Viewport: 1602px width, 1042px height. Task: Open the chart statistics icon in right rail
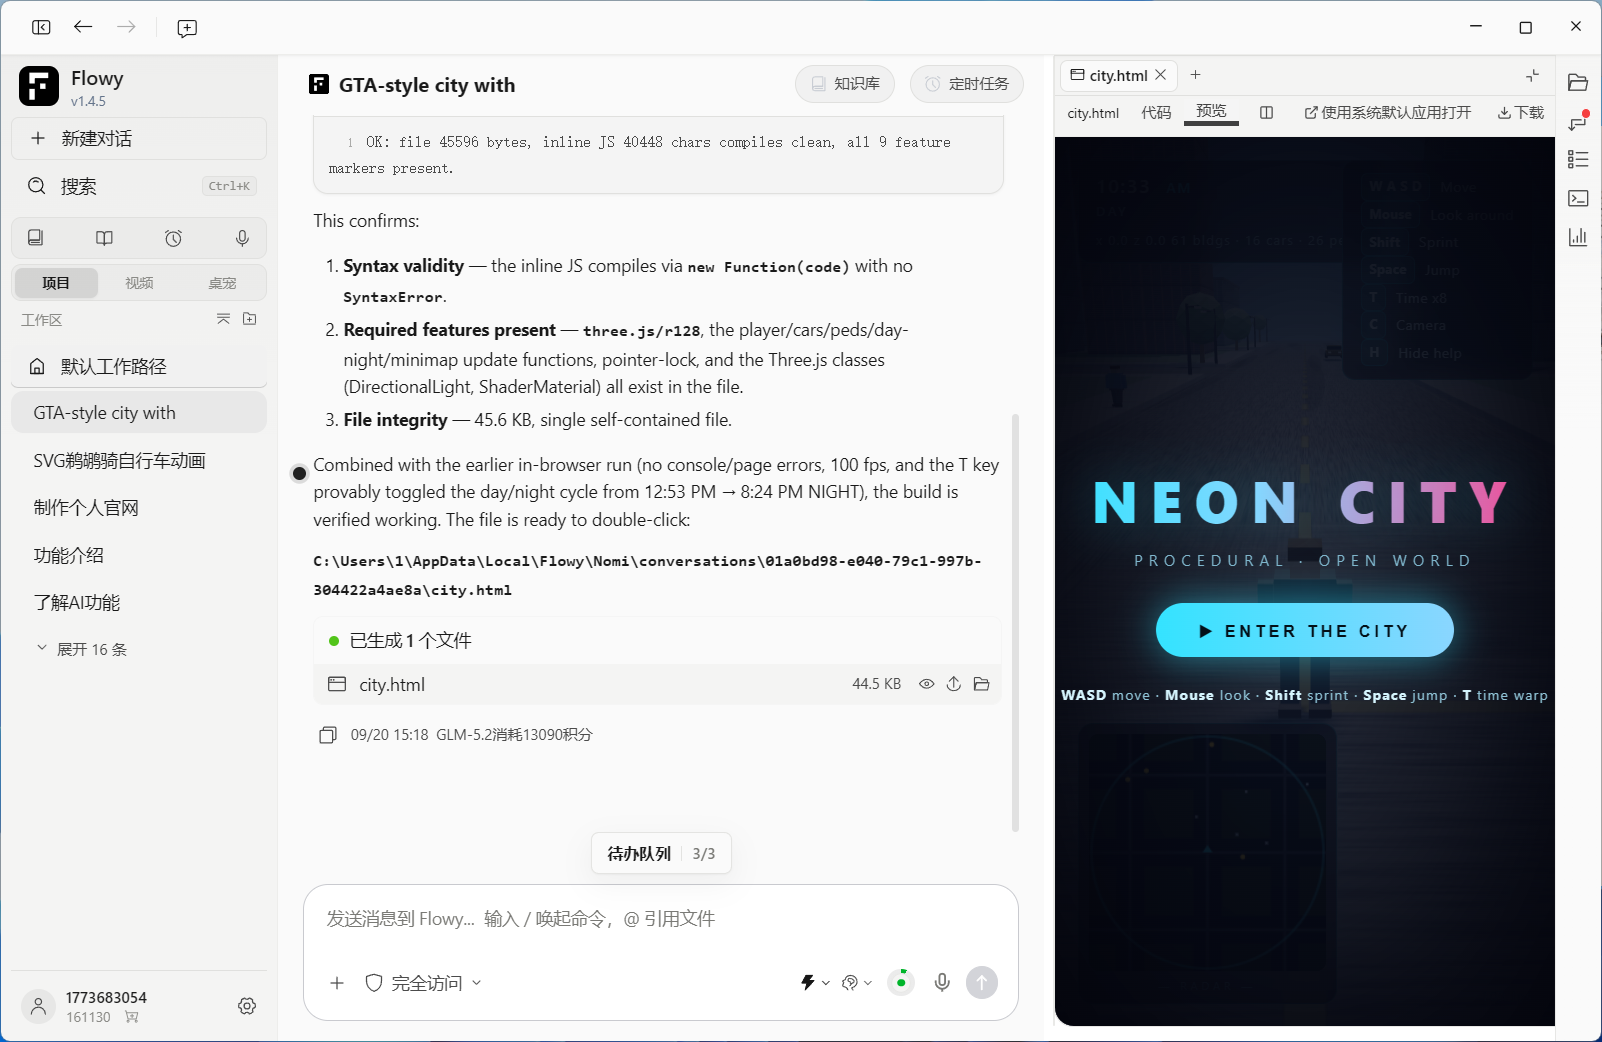1578,237
